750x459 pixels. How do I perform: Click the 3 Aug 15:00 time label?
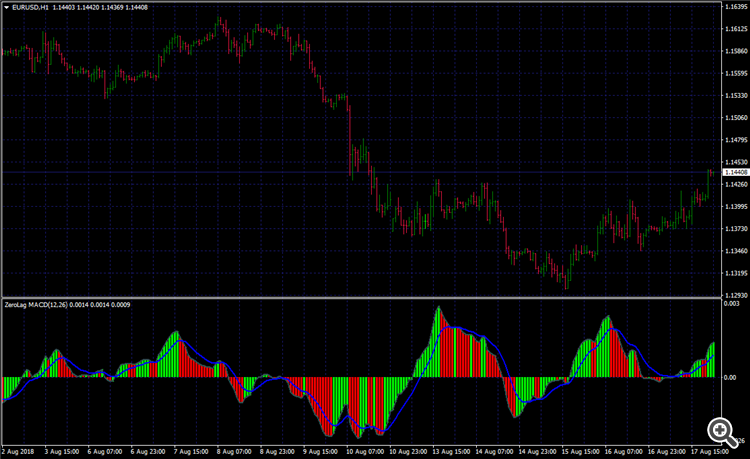(62, 452)
